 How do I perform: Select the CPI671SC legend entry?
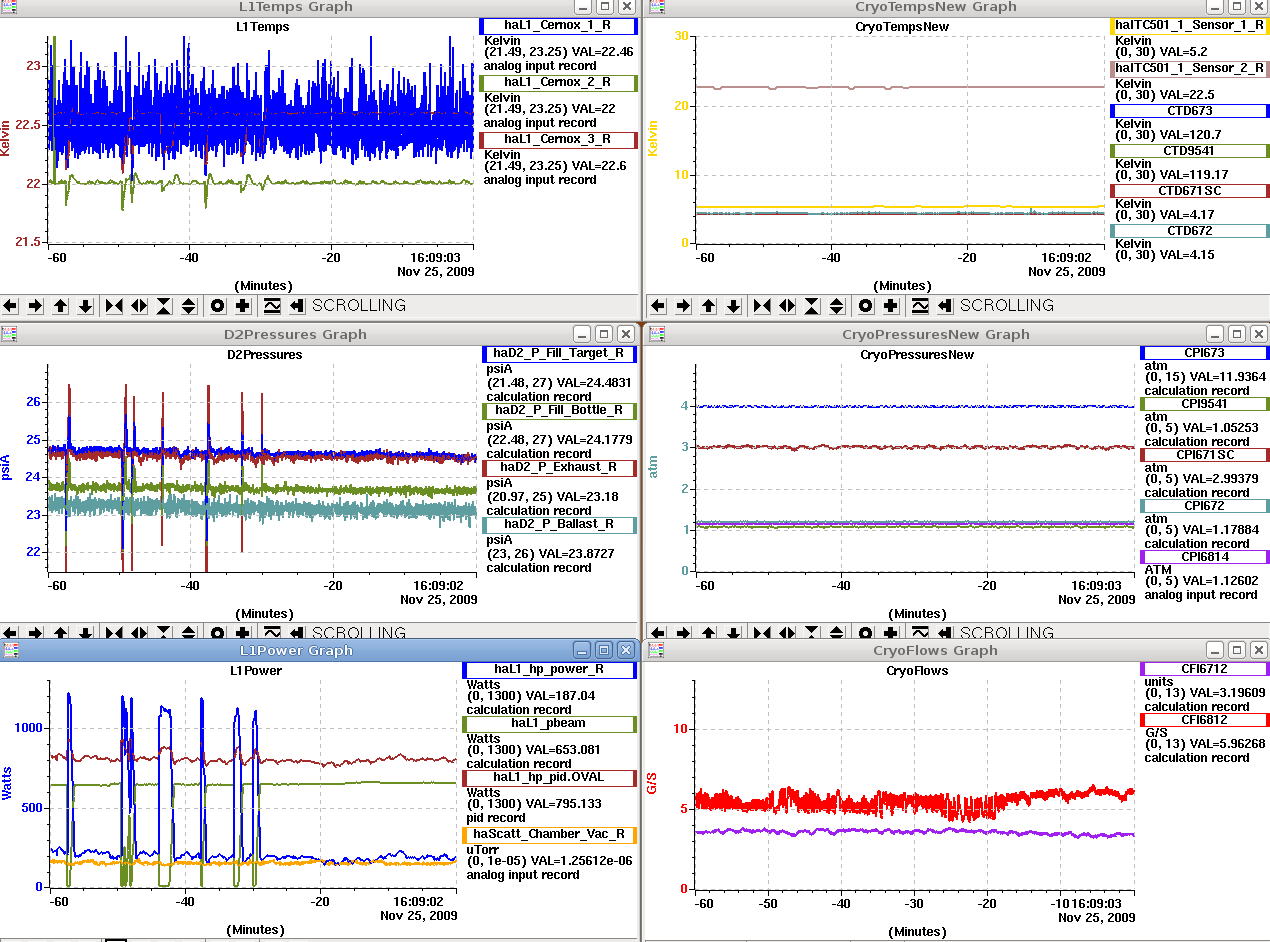1204,455
